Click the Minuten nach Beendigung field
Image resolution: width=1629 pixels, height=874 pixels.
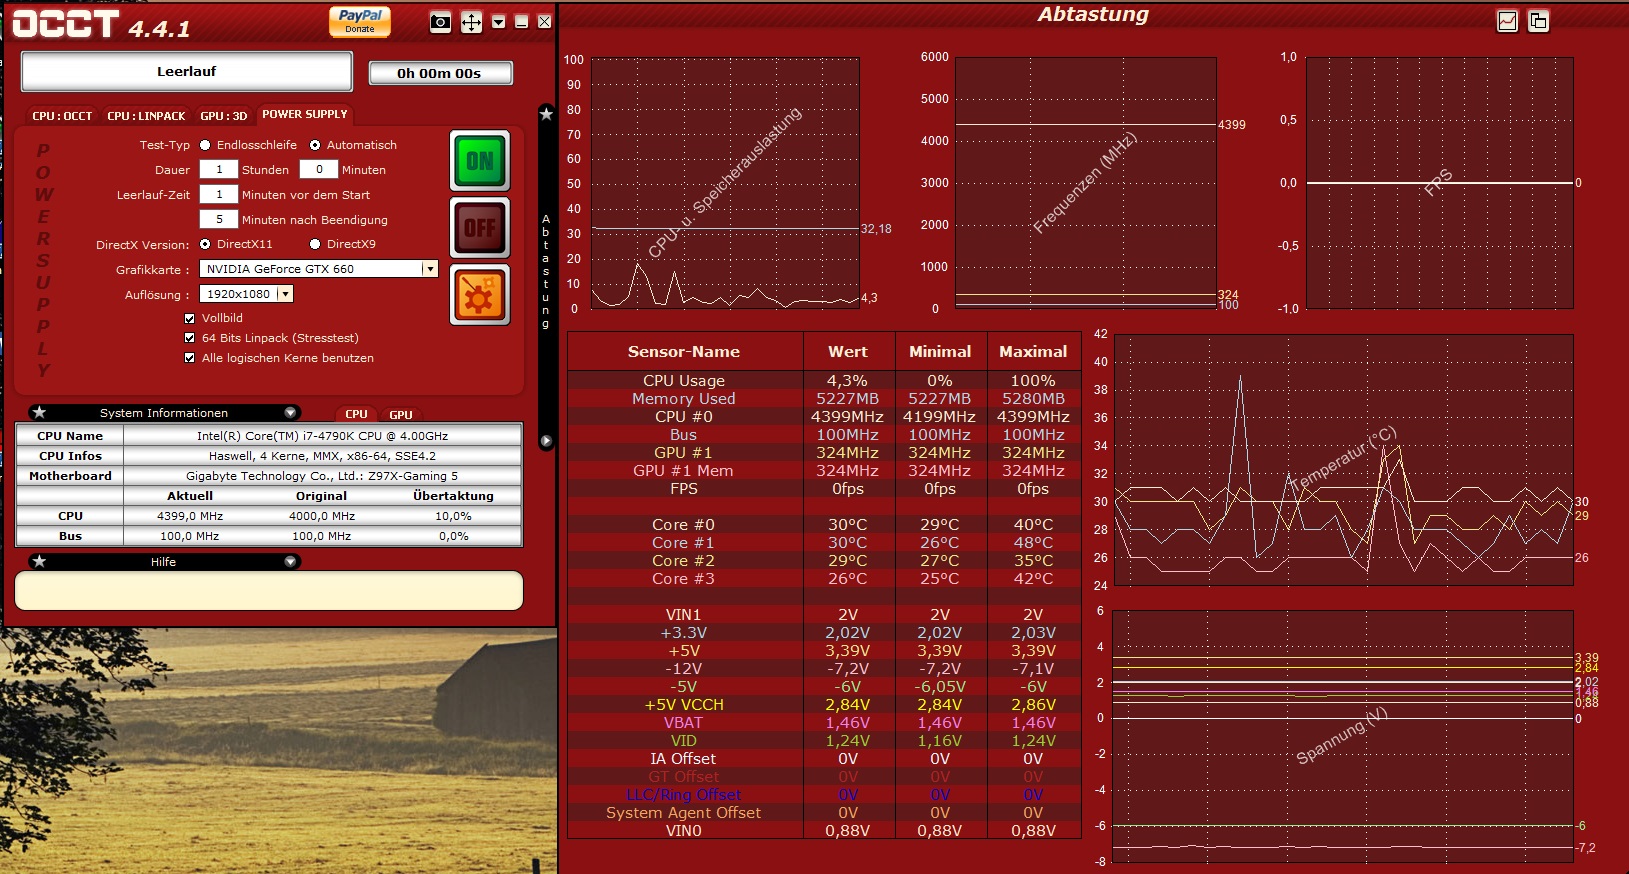click(219, 220)
